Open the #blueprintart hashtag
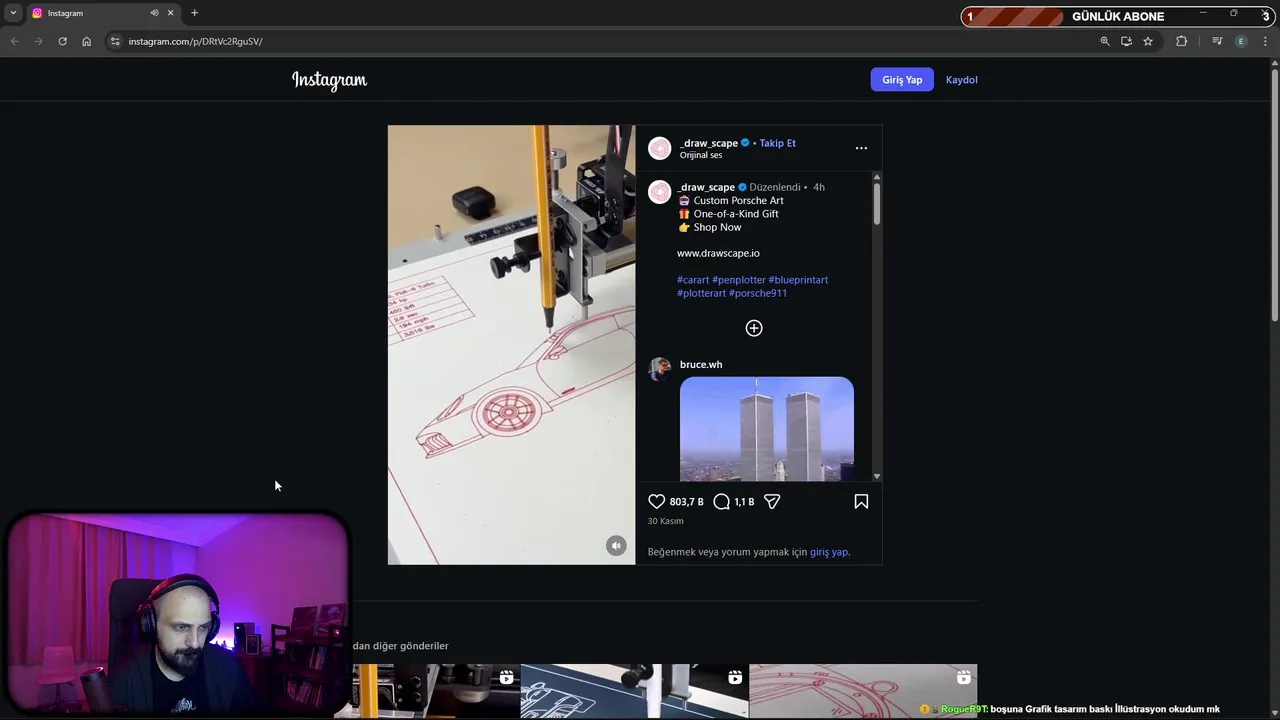Screen dimensions: 1280x720 pos(798,280)
